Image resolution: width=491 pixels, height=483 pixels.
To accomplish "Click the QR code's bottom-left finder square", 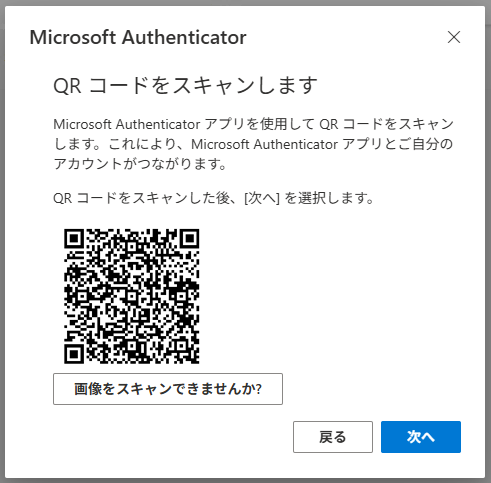I will pos(73,354).
